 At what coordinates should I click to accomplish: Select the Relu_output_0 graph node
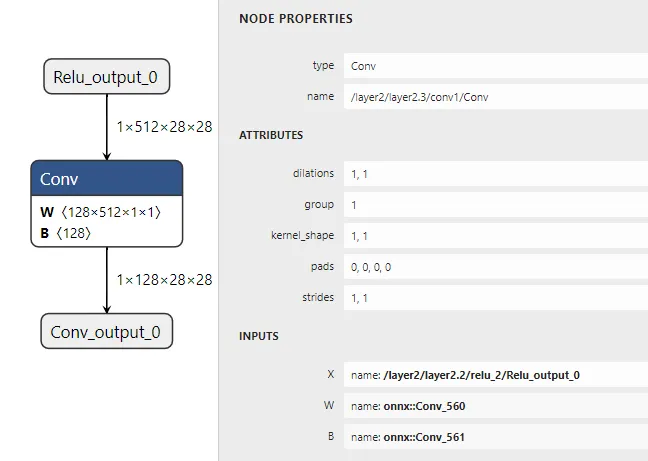[x=107, y=77]
